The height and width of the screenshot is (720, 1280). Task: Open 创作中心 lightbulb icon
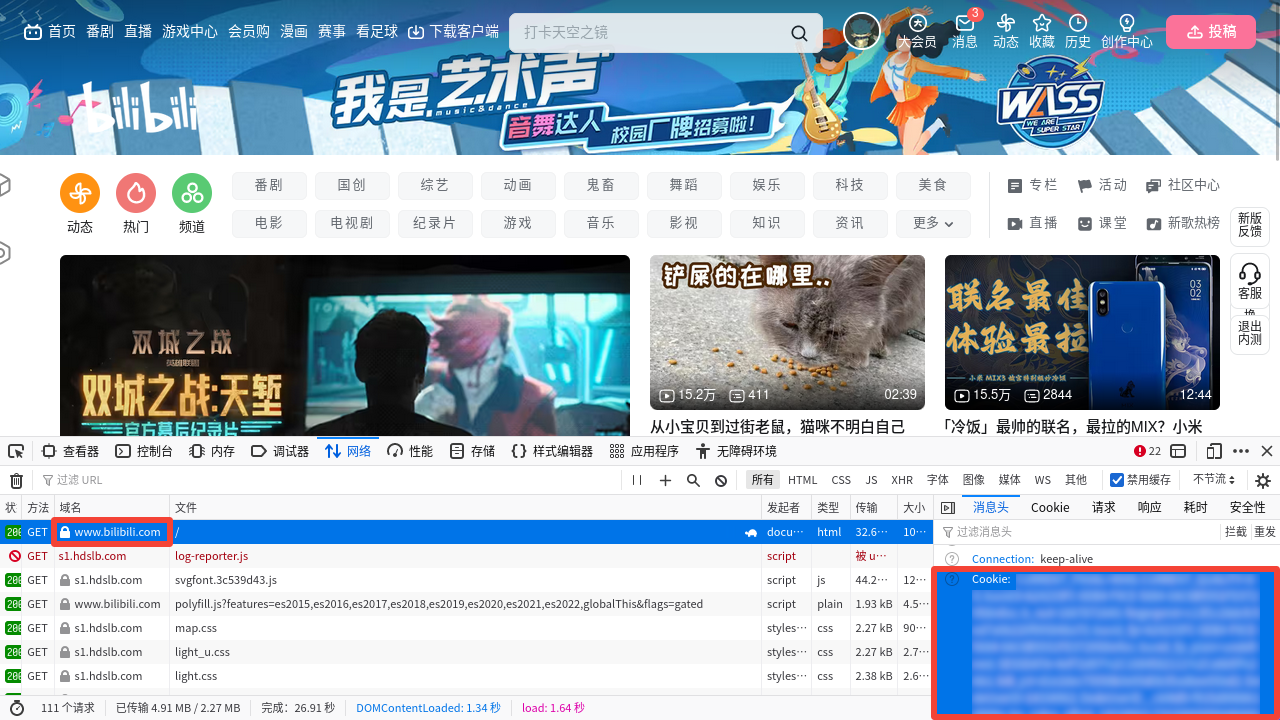(1127, 31)
